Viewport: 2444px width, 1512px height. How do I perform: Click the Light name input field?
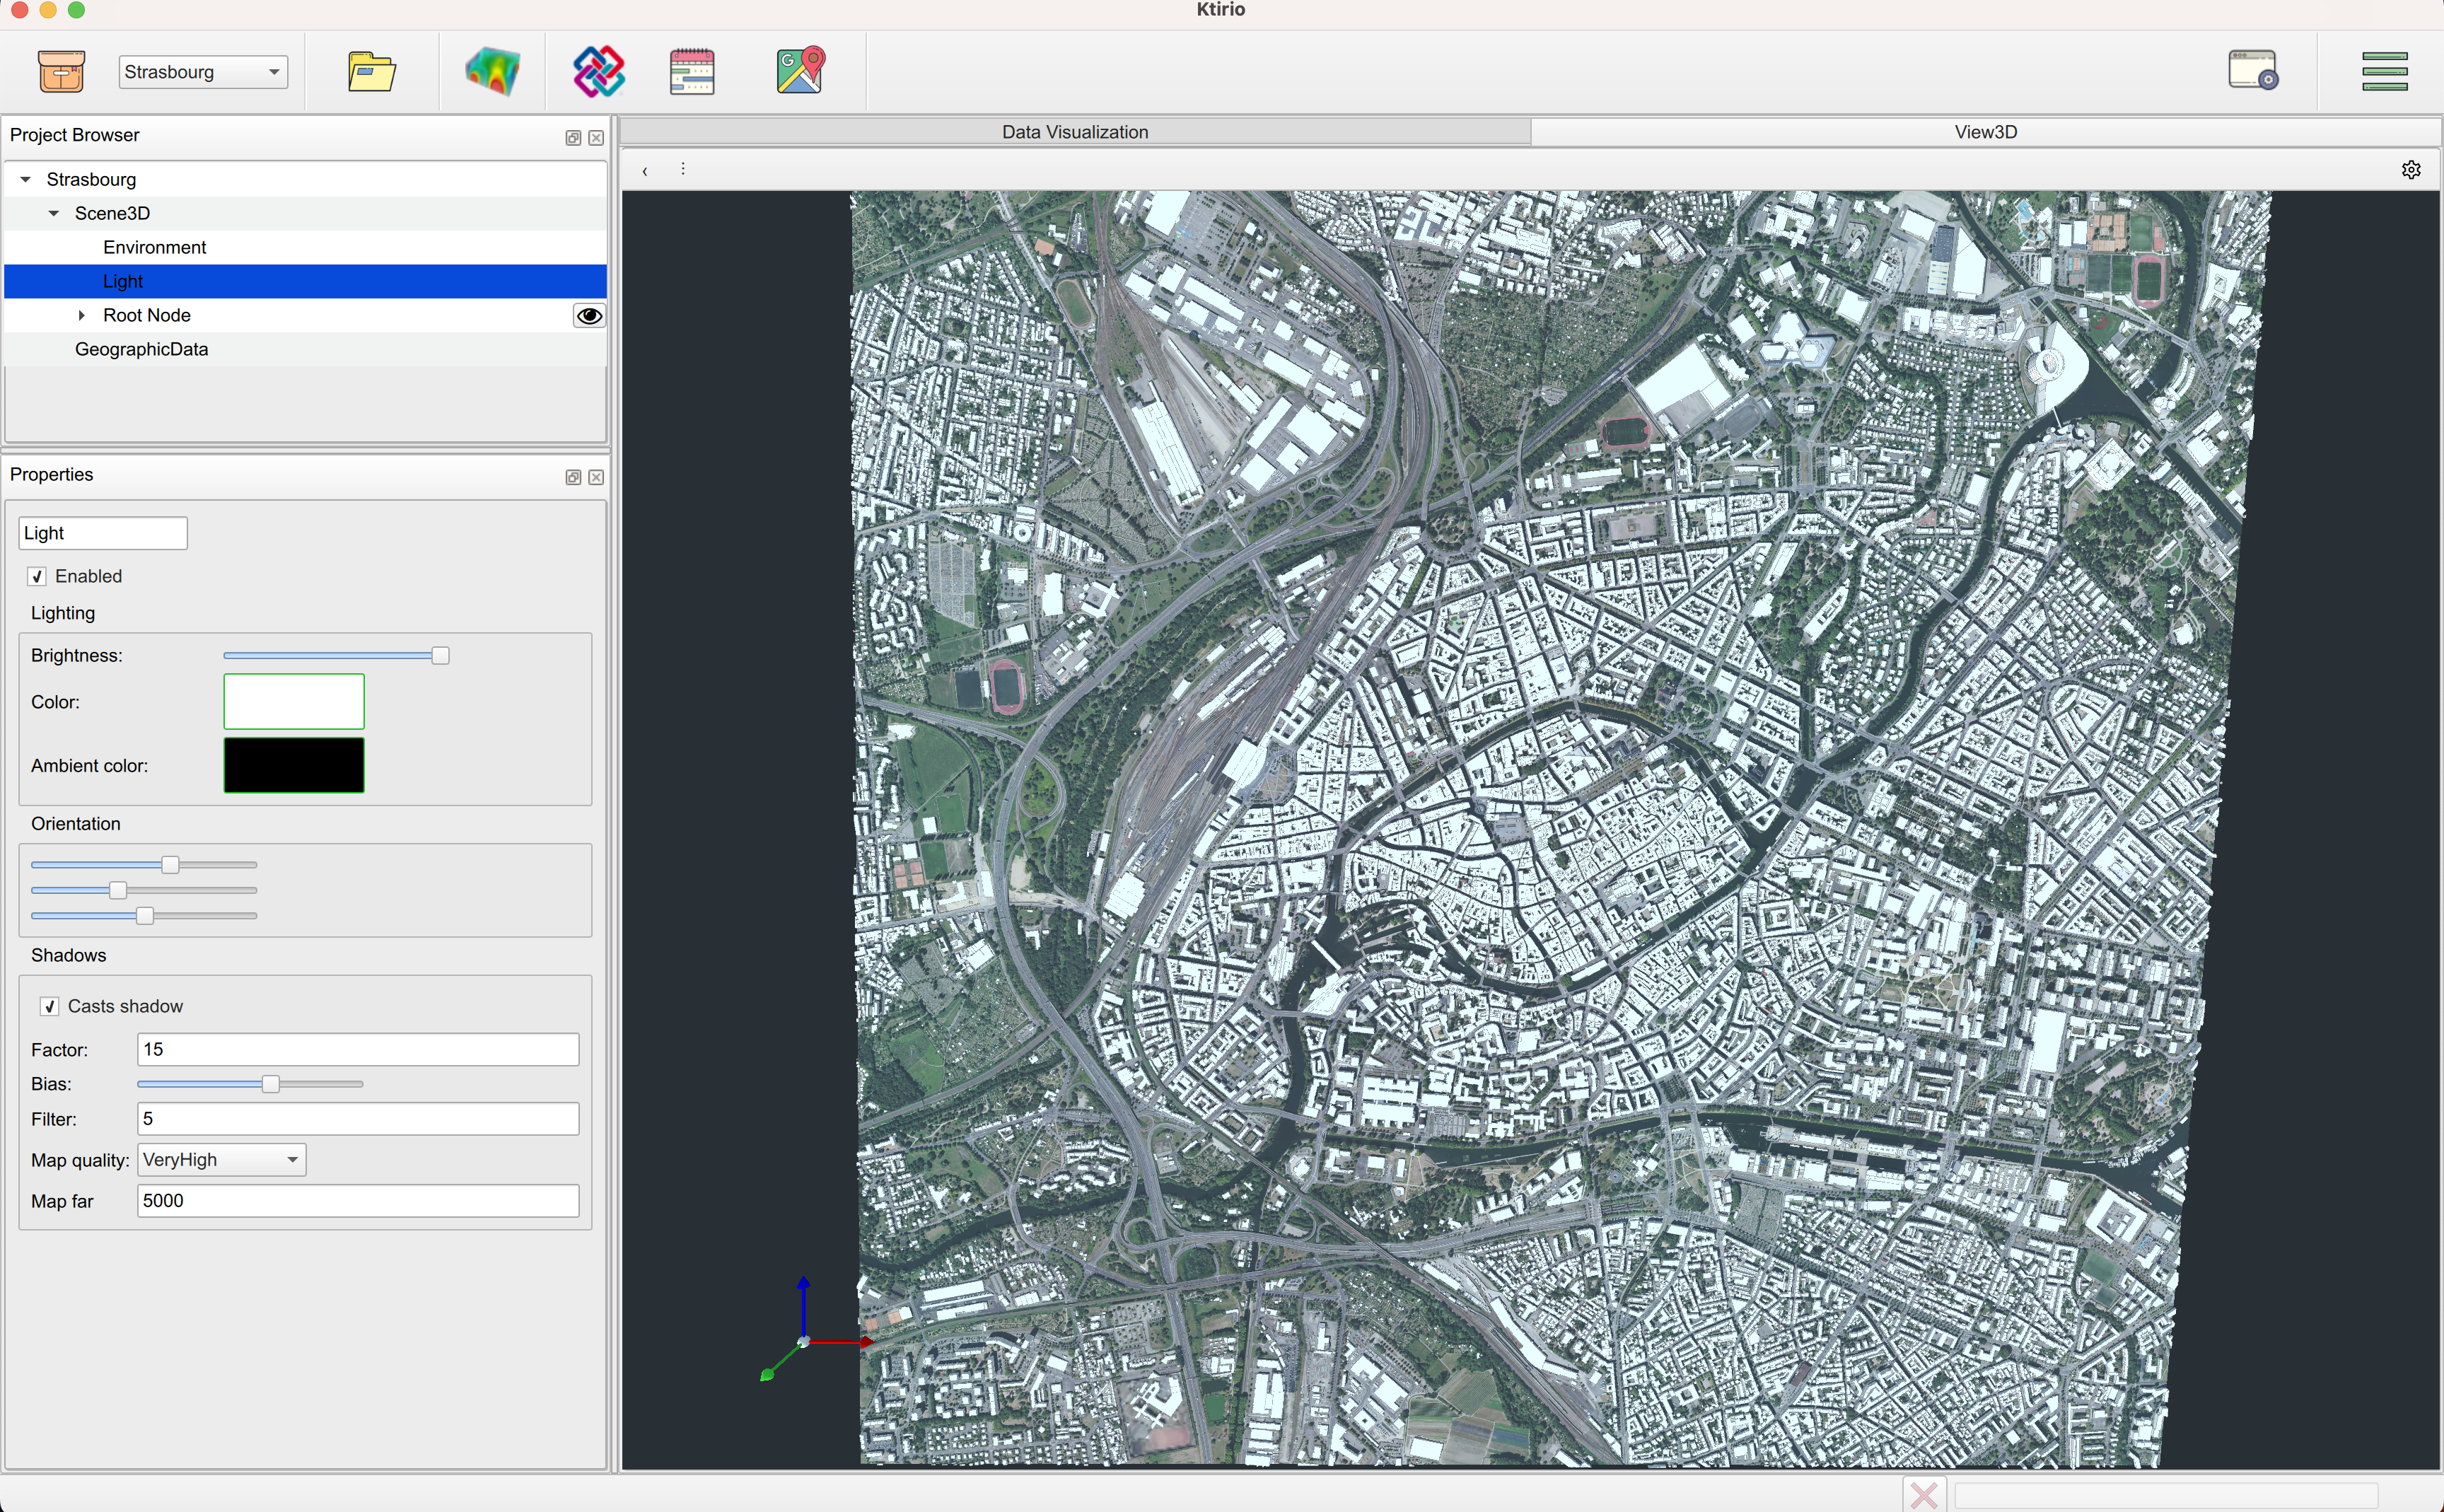click(x=103, y=534)
